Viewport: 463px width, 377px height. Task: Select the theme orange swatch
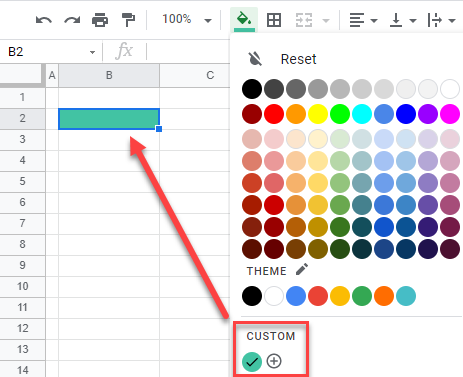click(x=384, y=296)
